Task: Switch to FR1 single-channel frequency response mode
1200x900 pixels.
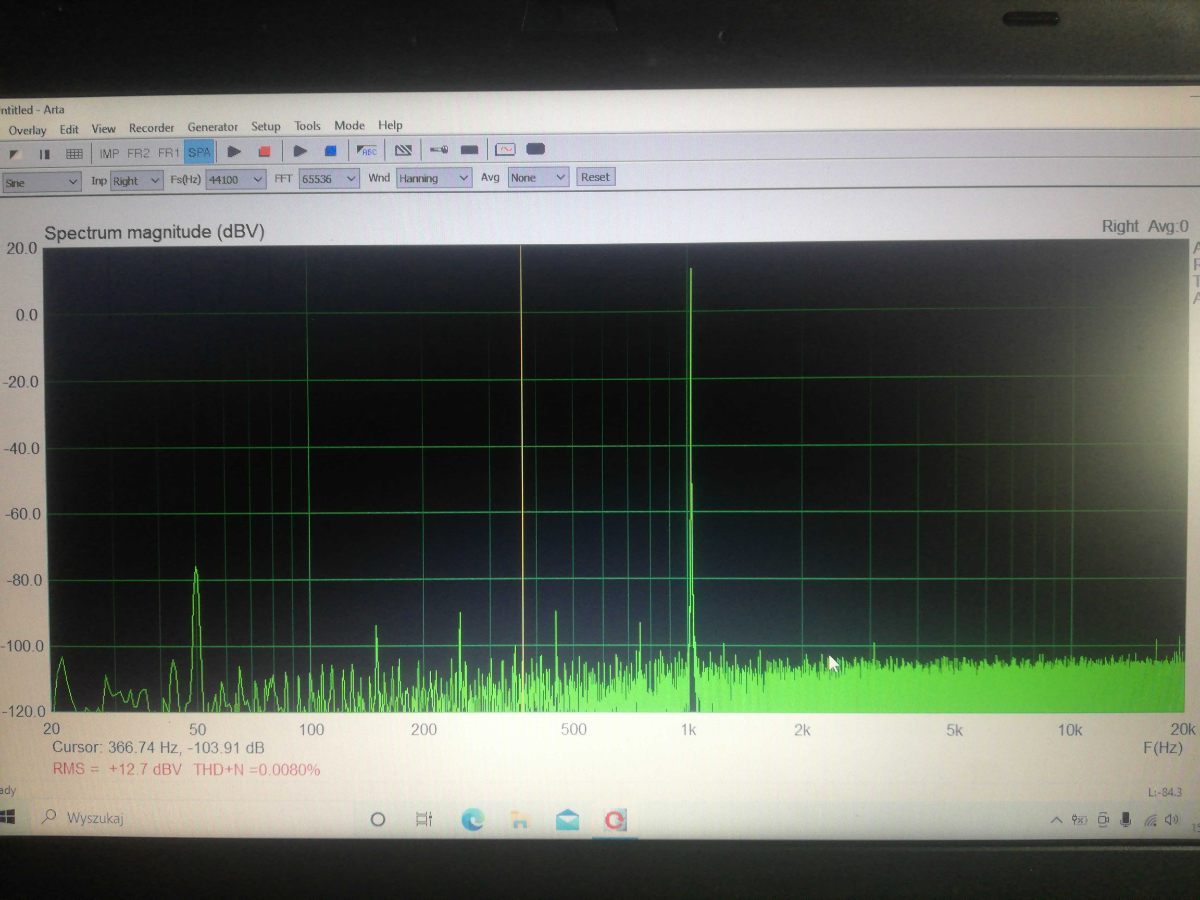Action: pos(169,153)
